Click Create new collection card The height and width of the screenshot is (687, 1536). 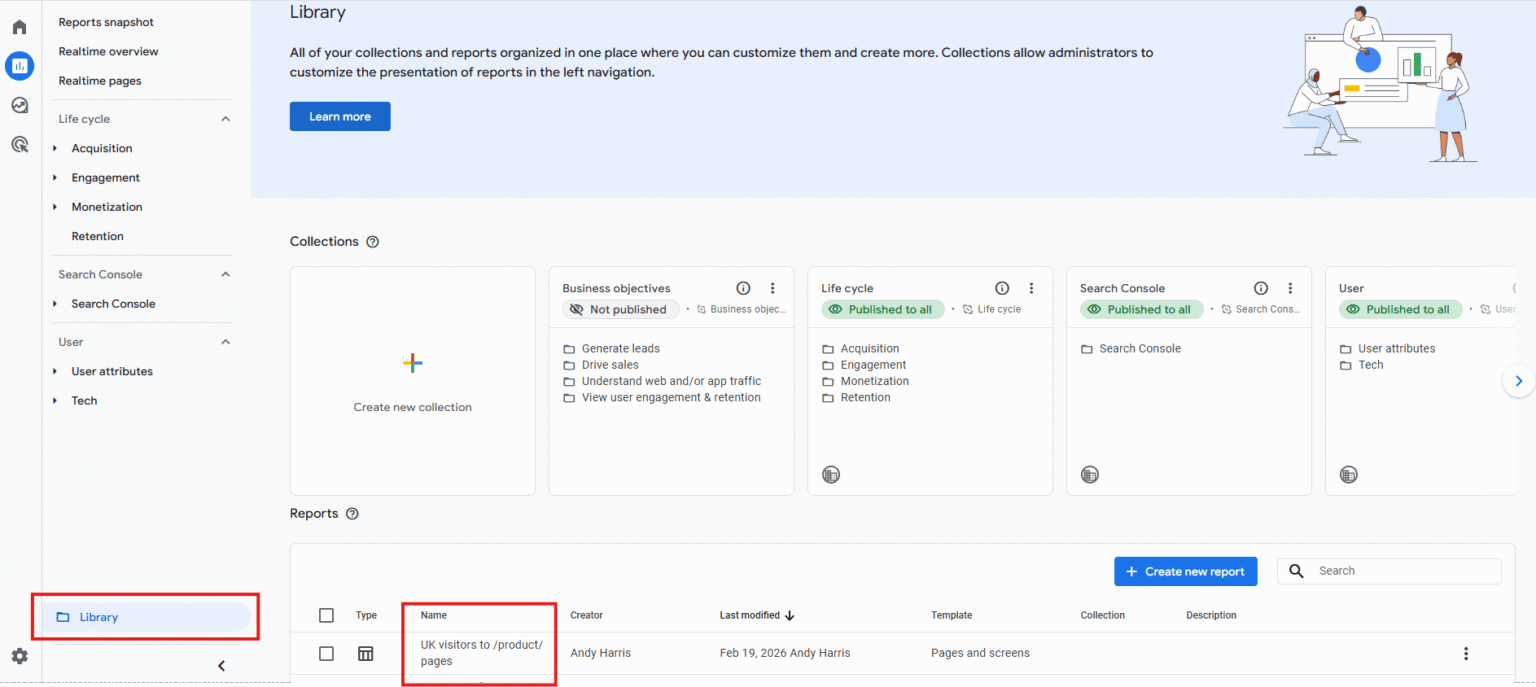point(412,381)
